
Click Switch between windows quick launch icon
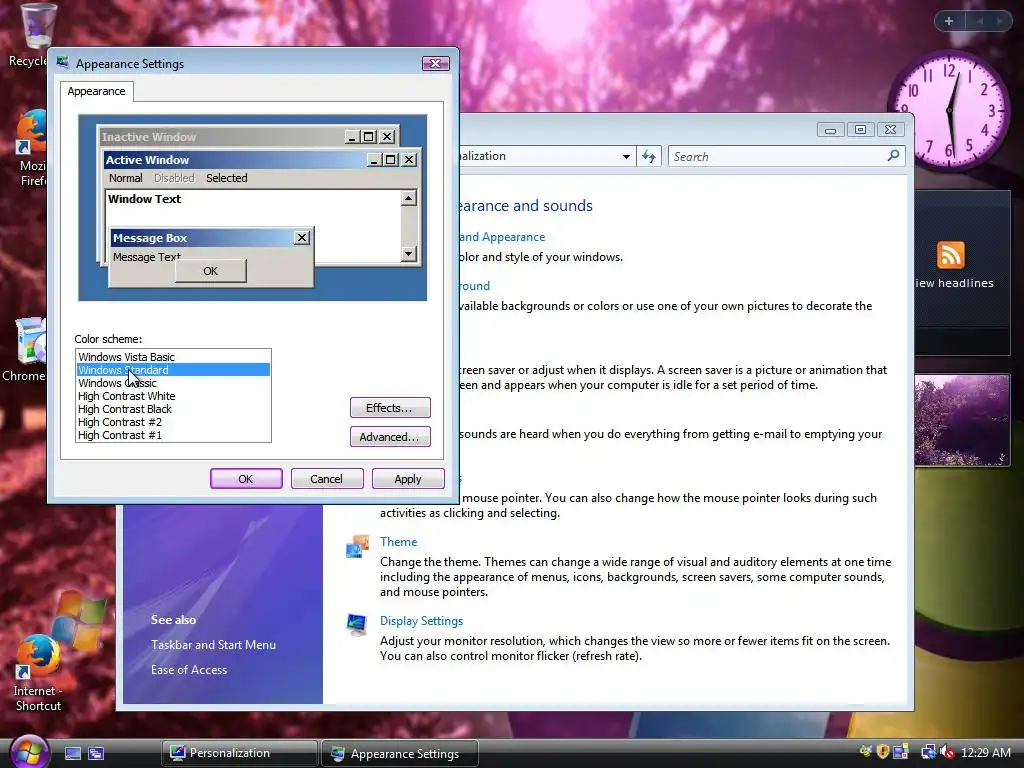click(96, 754)
